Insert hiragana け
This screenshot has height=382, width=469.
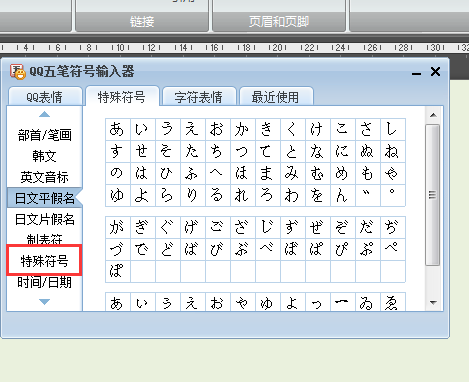(318, 129)
